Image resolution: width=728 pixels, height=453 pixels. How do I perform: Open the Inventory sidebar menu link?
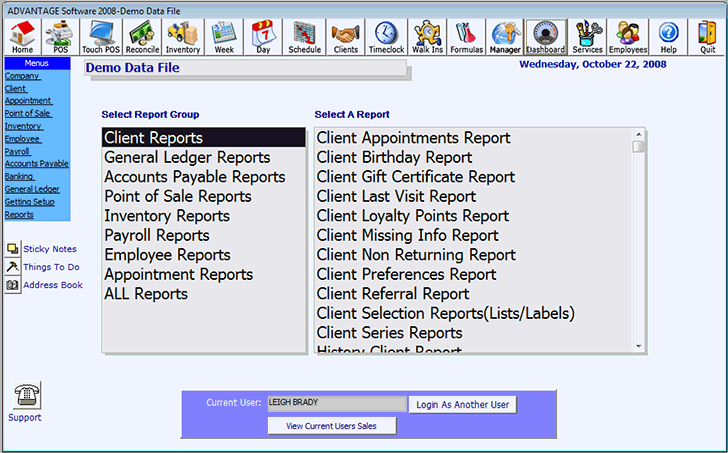tap(24, 126)
